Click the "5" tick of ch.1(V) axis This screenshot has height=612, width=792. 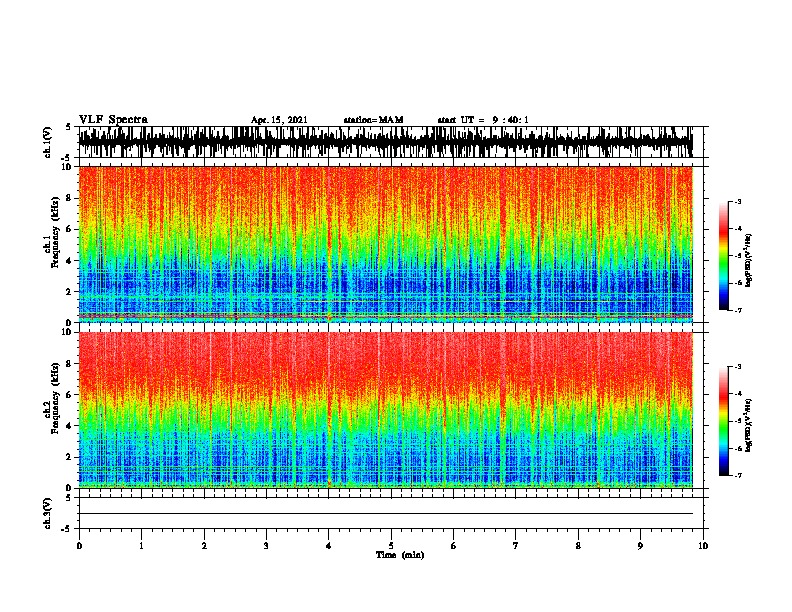tap(68, 127)
